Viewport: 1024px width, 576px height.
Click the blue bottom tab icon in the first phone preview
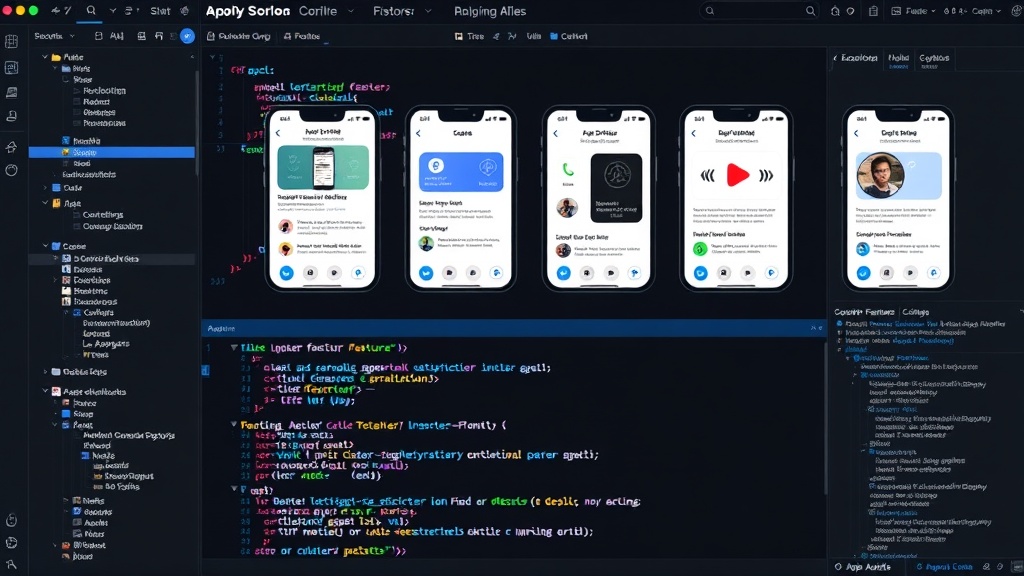(x=286, y=273)
